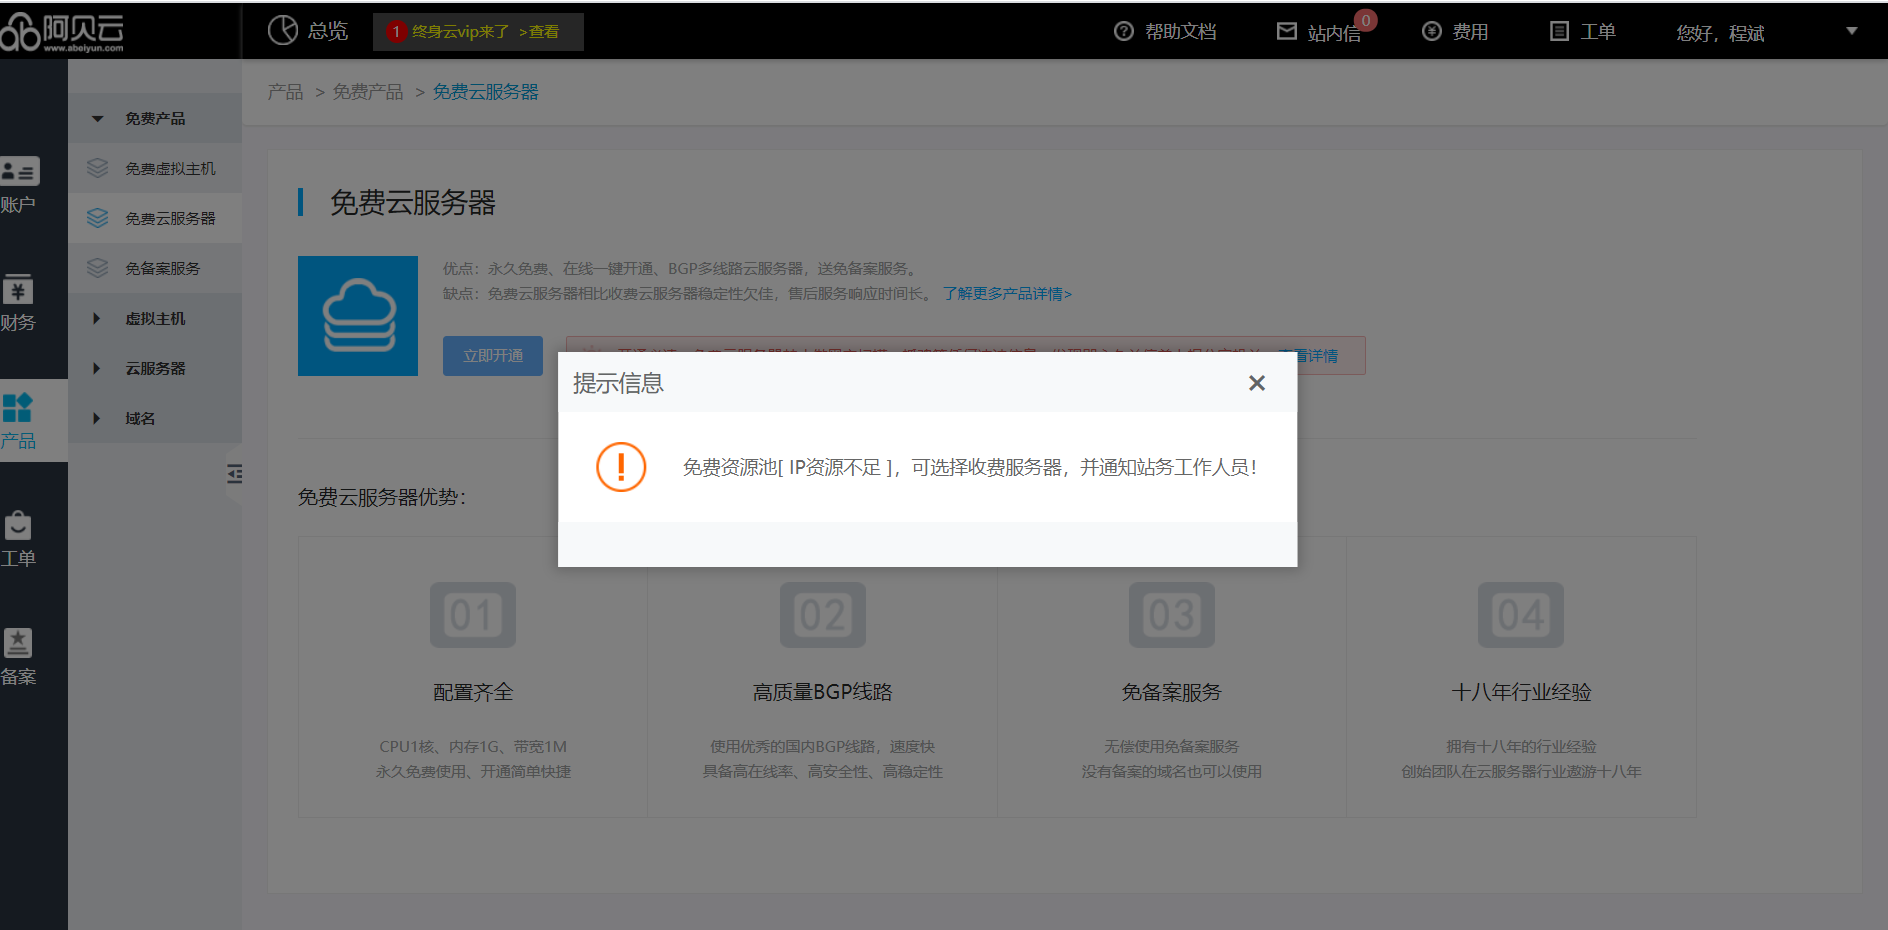Collapse the 免费产品 menu group
1888x930 pixels.
(155, 119)
